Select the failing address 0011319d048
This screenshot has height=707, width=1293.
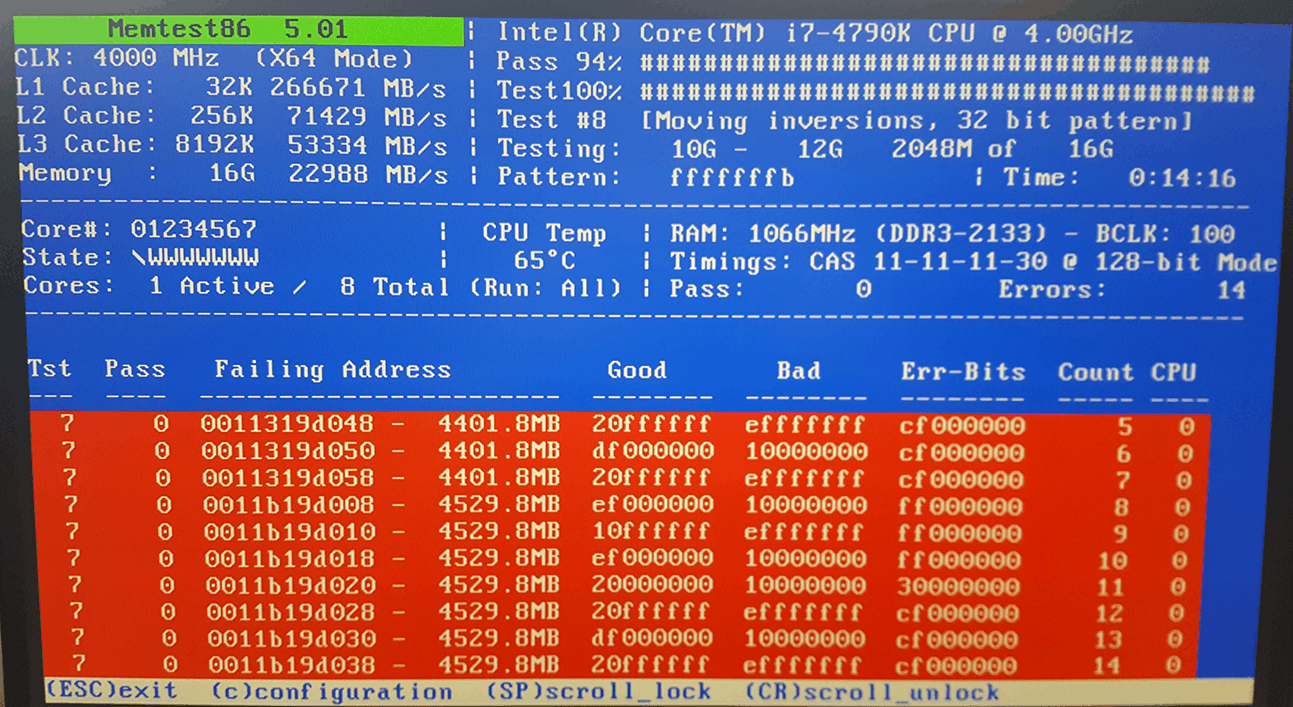pyautogui.click(x=287, y=424)
